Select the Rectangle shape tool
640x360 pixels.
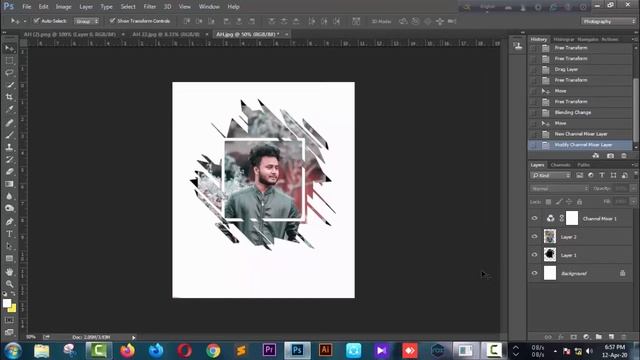tap(9, 258)
